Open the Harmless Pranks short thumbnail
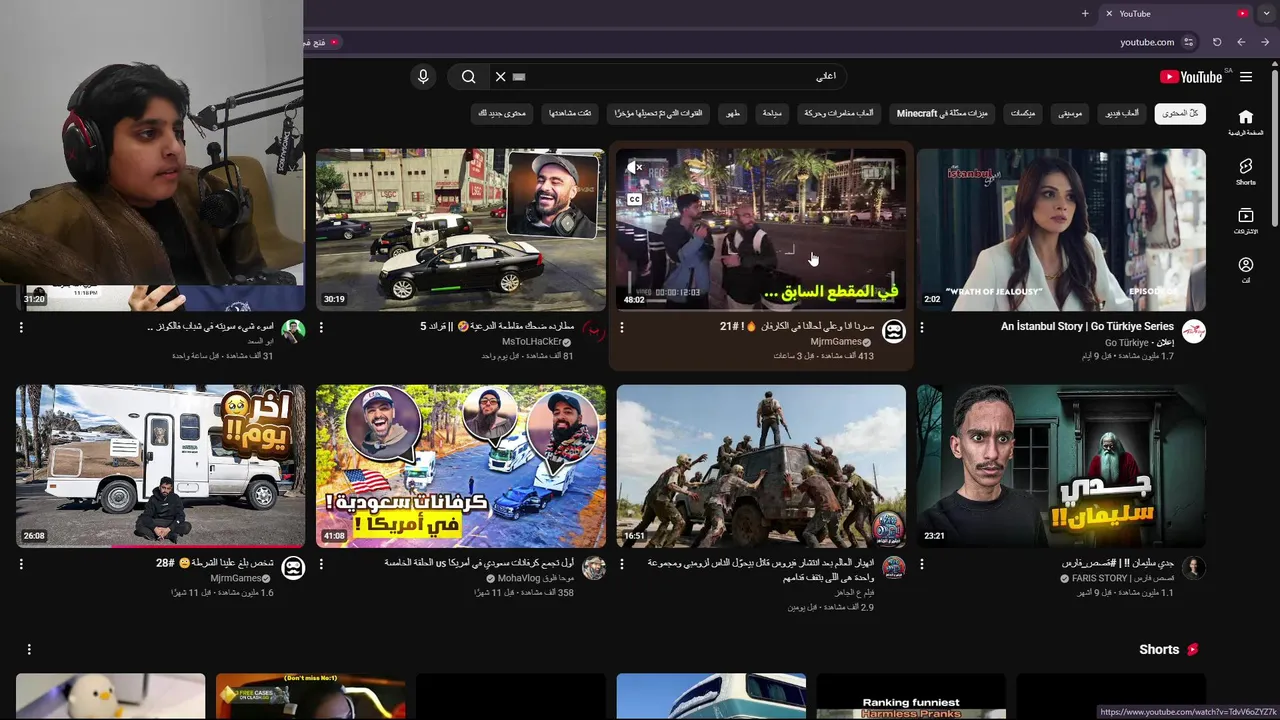Image resolution: width=1280 pixels, height=720 pixels. [x=911, y=696]
